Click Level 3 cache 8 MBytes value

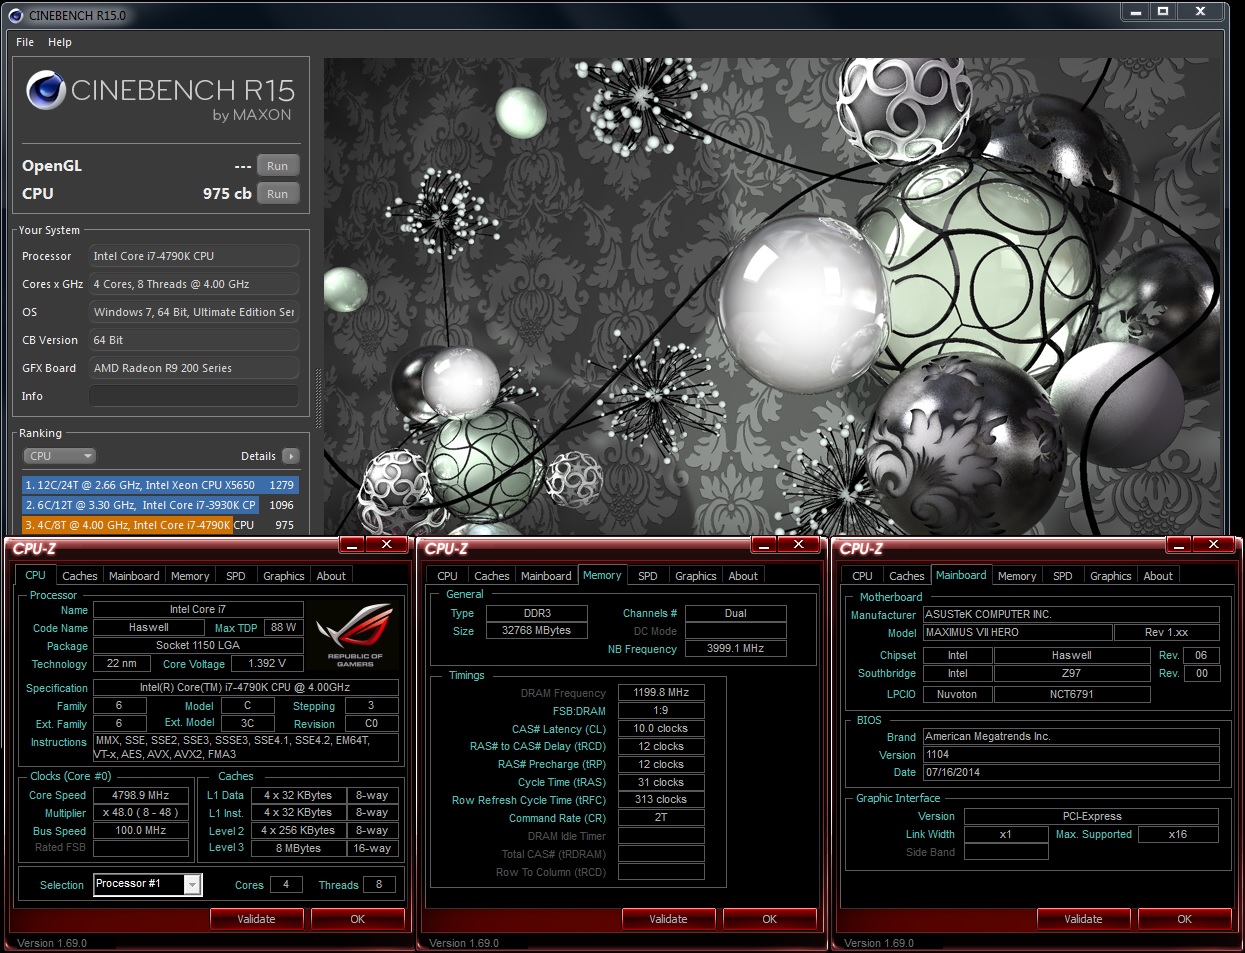pos(299,848)
